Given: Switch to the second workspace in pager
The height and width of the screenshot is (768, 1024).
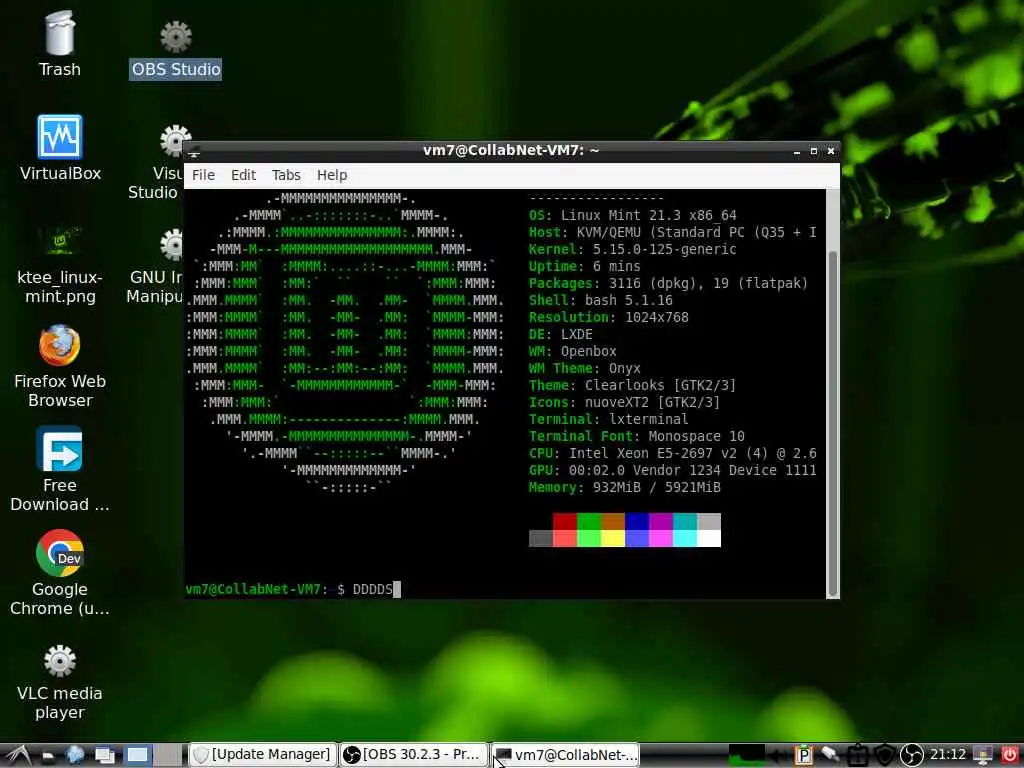Looking at the screenshot, I should coord(167,755).
